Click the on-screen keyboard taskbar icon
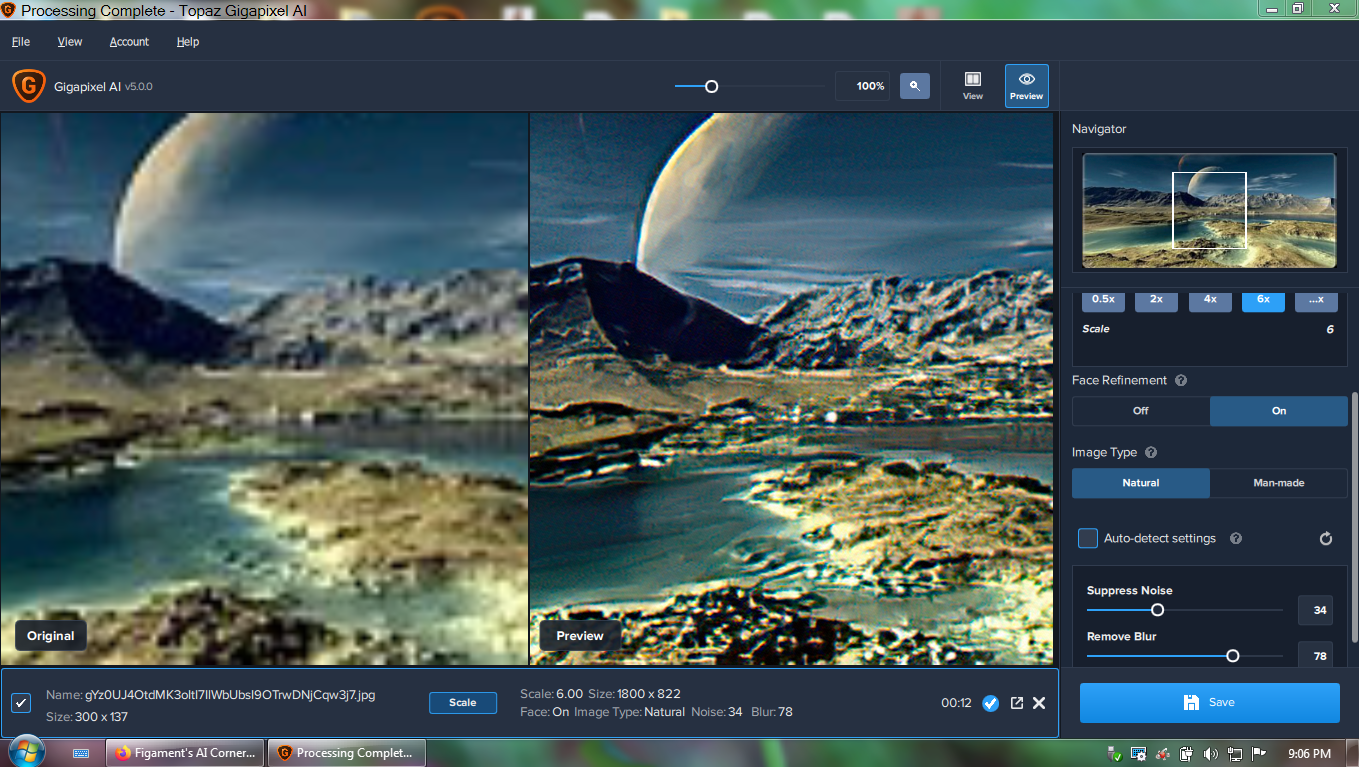The height and width of the screenshot is (767, 1359). coord(82,753)
